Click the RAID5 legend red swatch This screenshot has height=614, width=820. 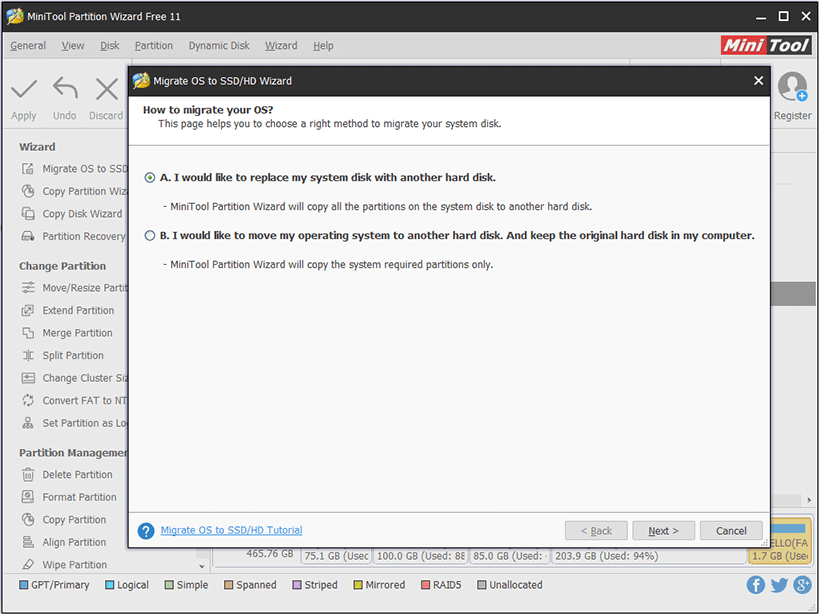pos(425,585)
